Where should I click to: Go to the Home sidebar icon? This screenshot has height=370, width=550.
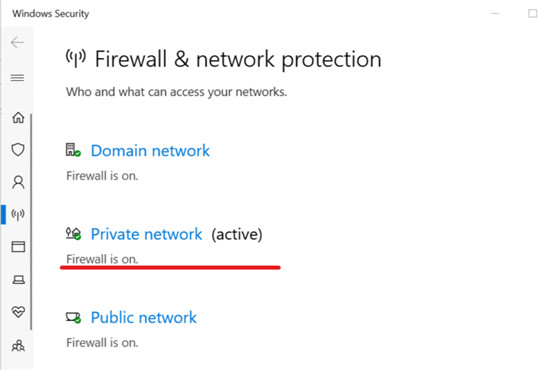click(x=18, y=117)
